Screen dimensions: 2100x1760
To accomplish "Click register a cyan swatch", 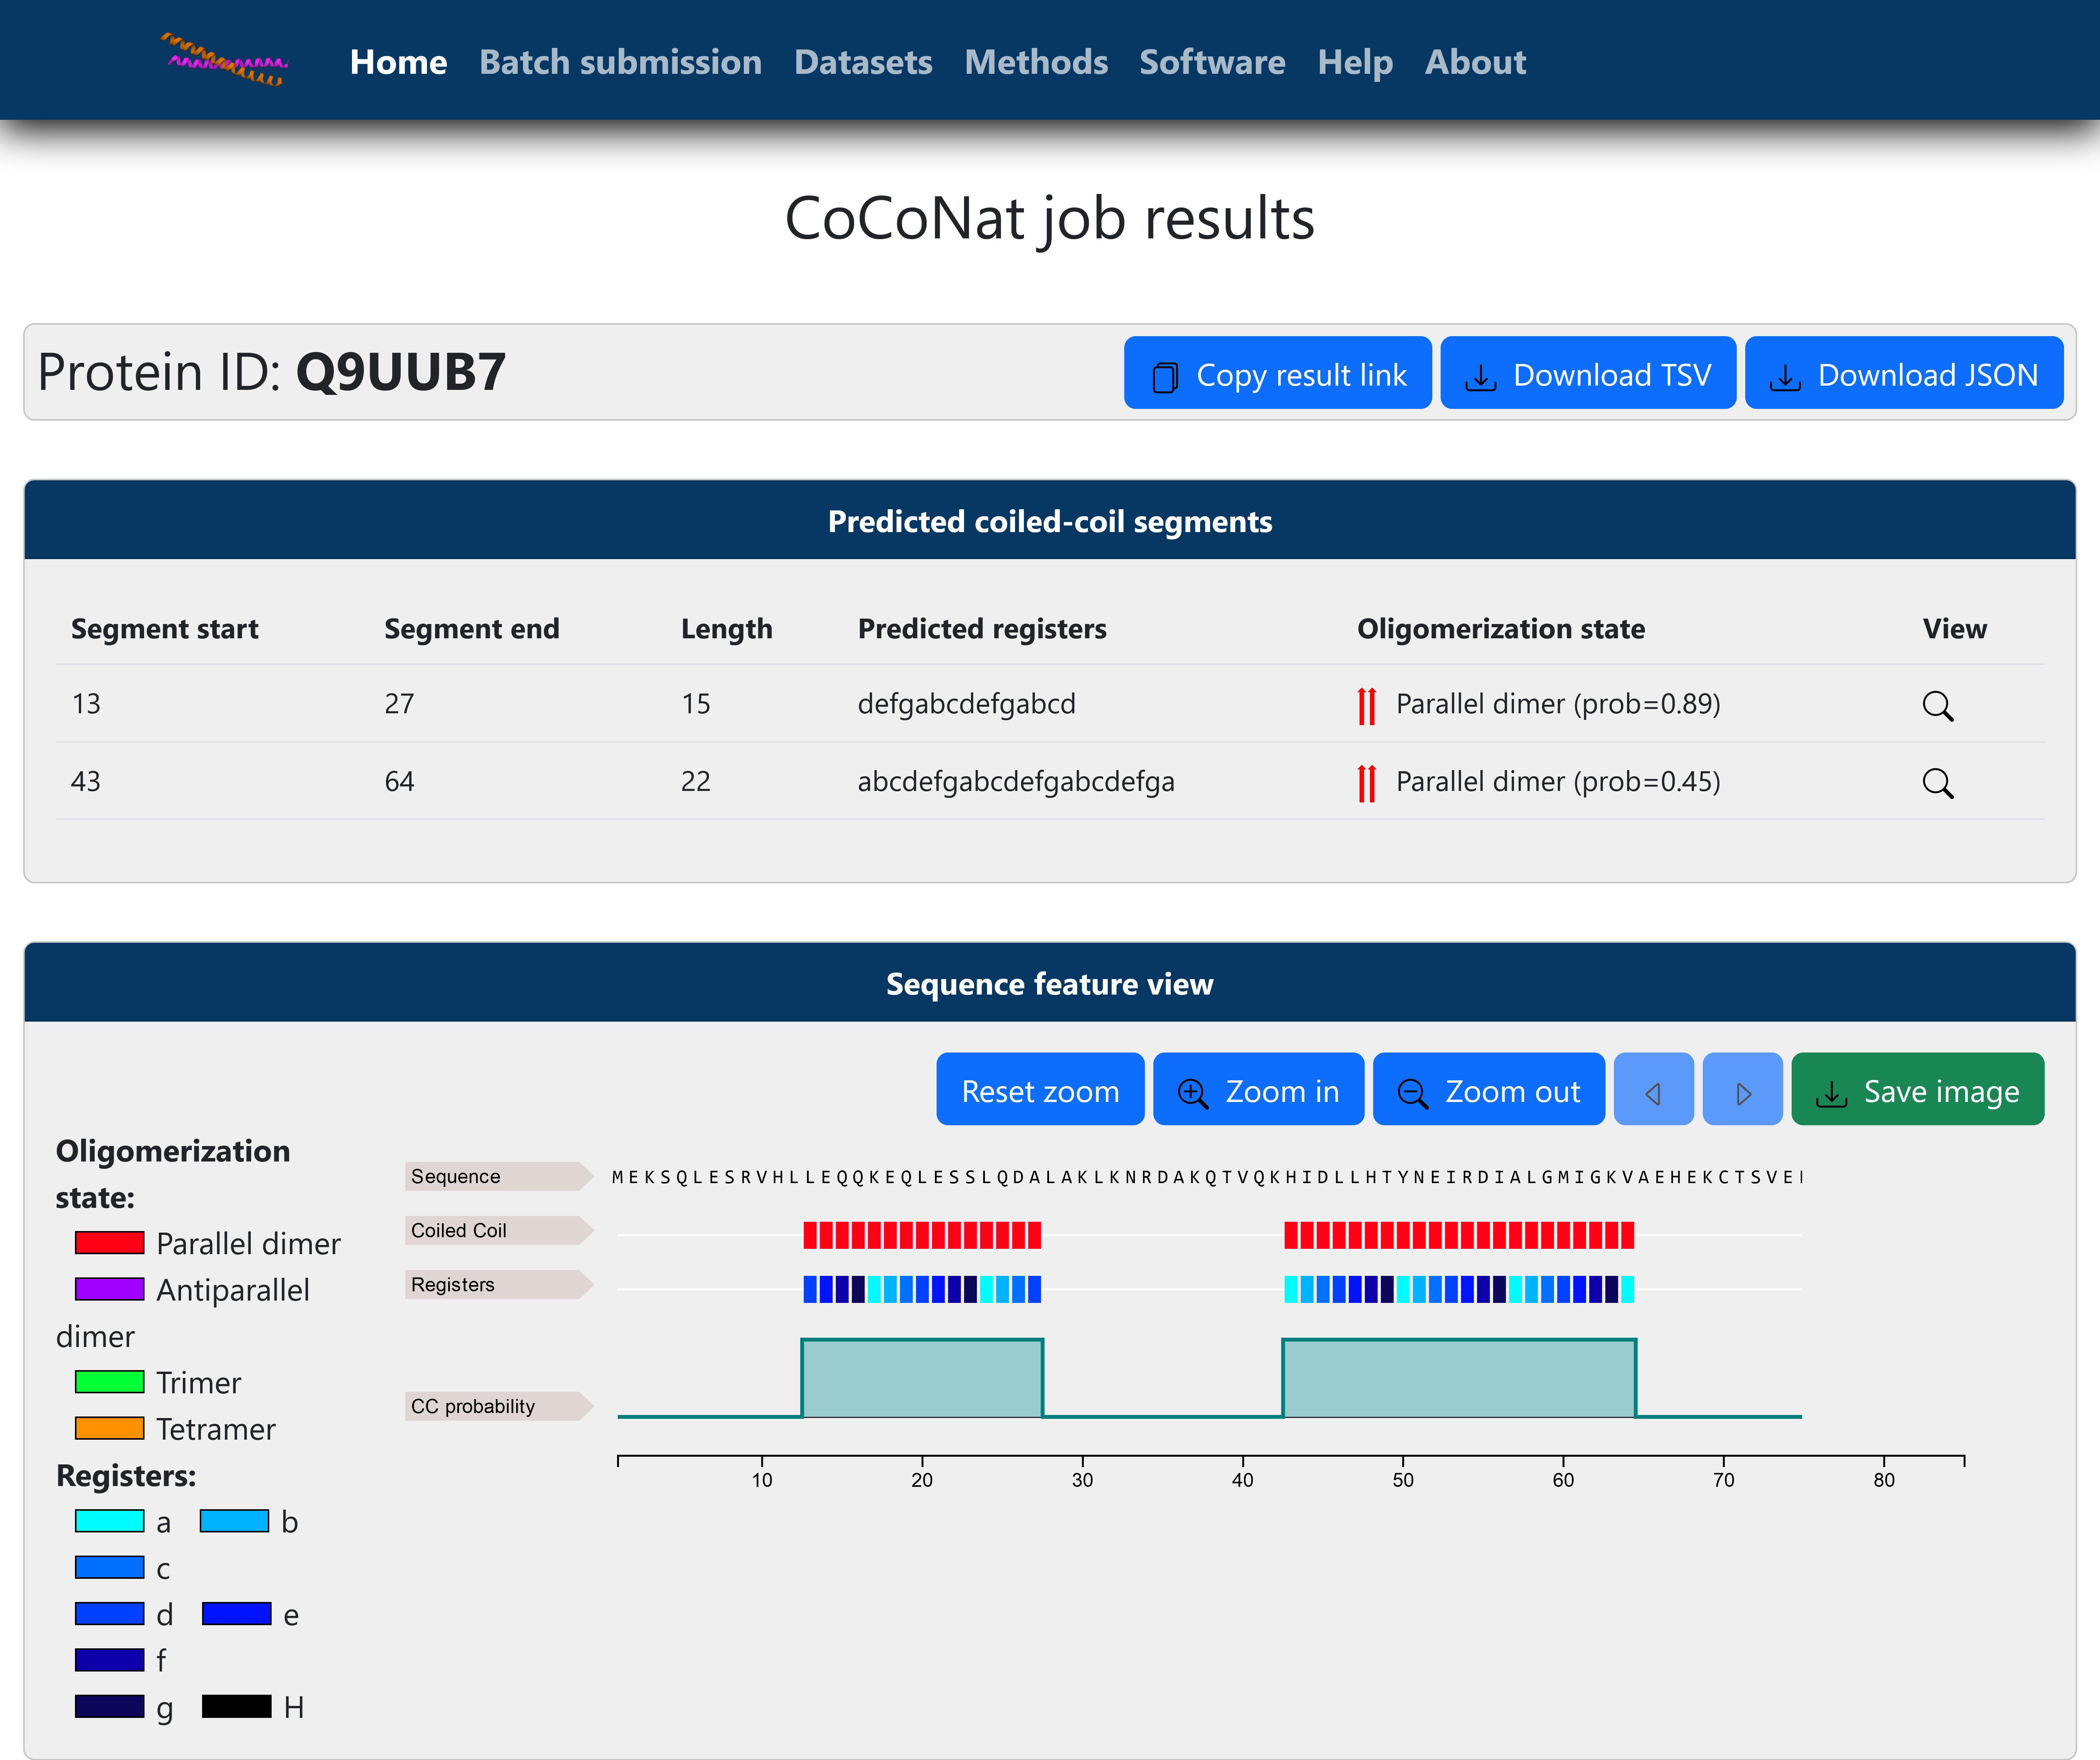I will 110,1521.
